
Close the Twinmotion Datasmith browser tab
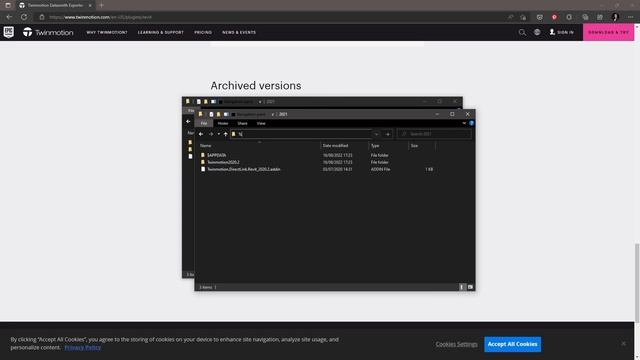click(90, 5)
